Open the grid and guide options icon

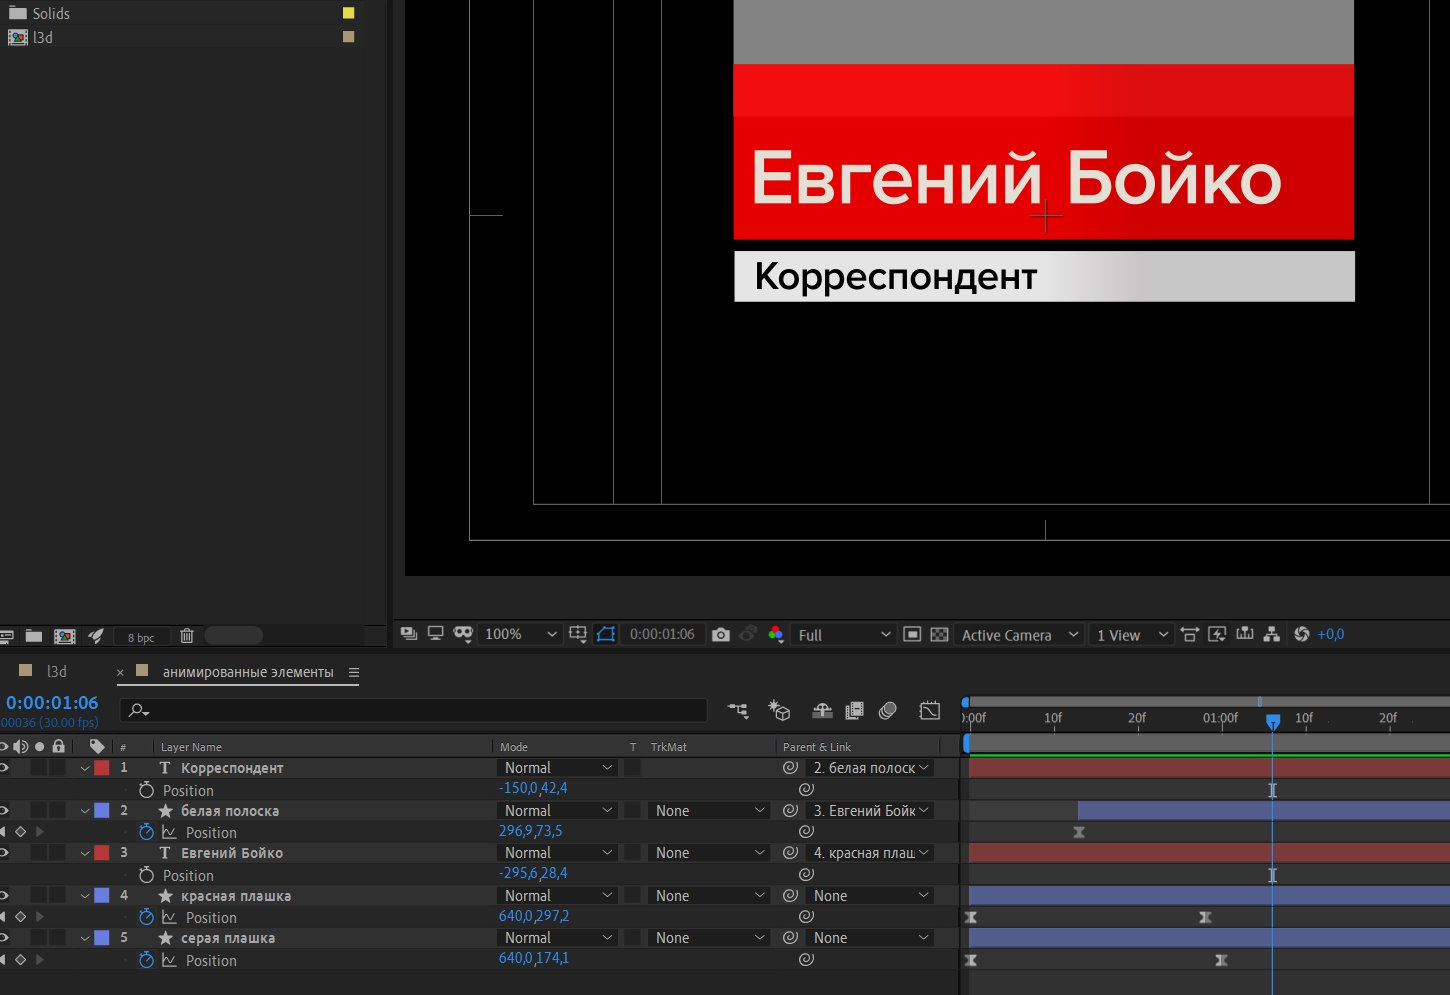tap(578, 634)
